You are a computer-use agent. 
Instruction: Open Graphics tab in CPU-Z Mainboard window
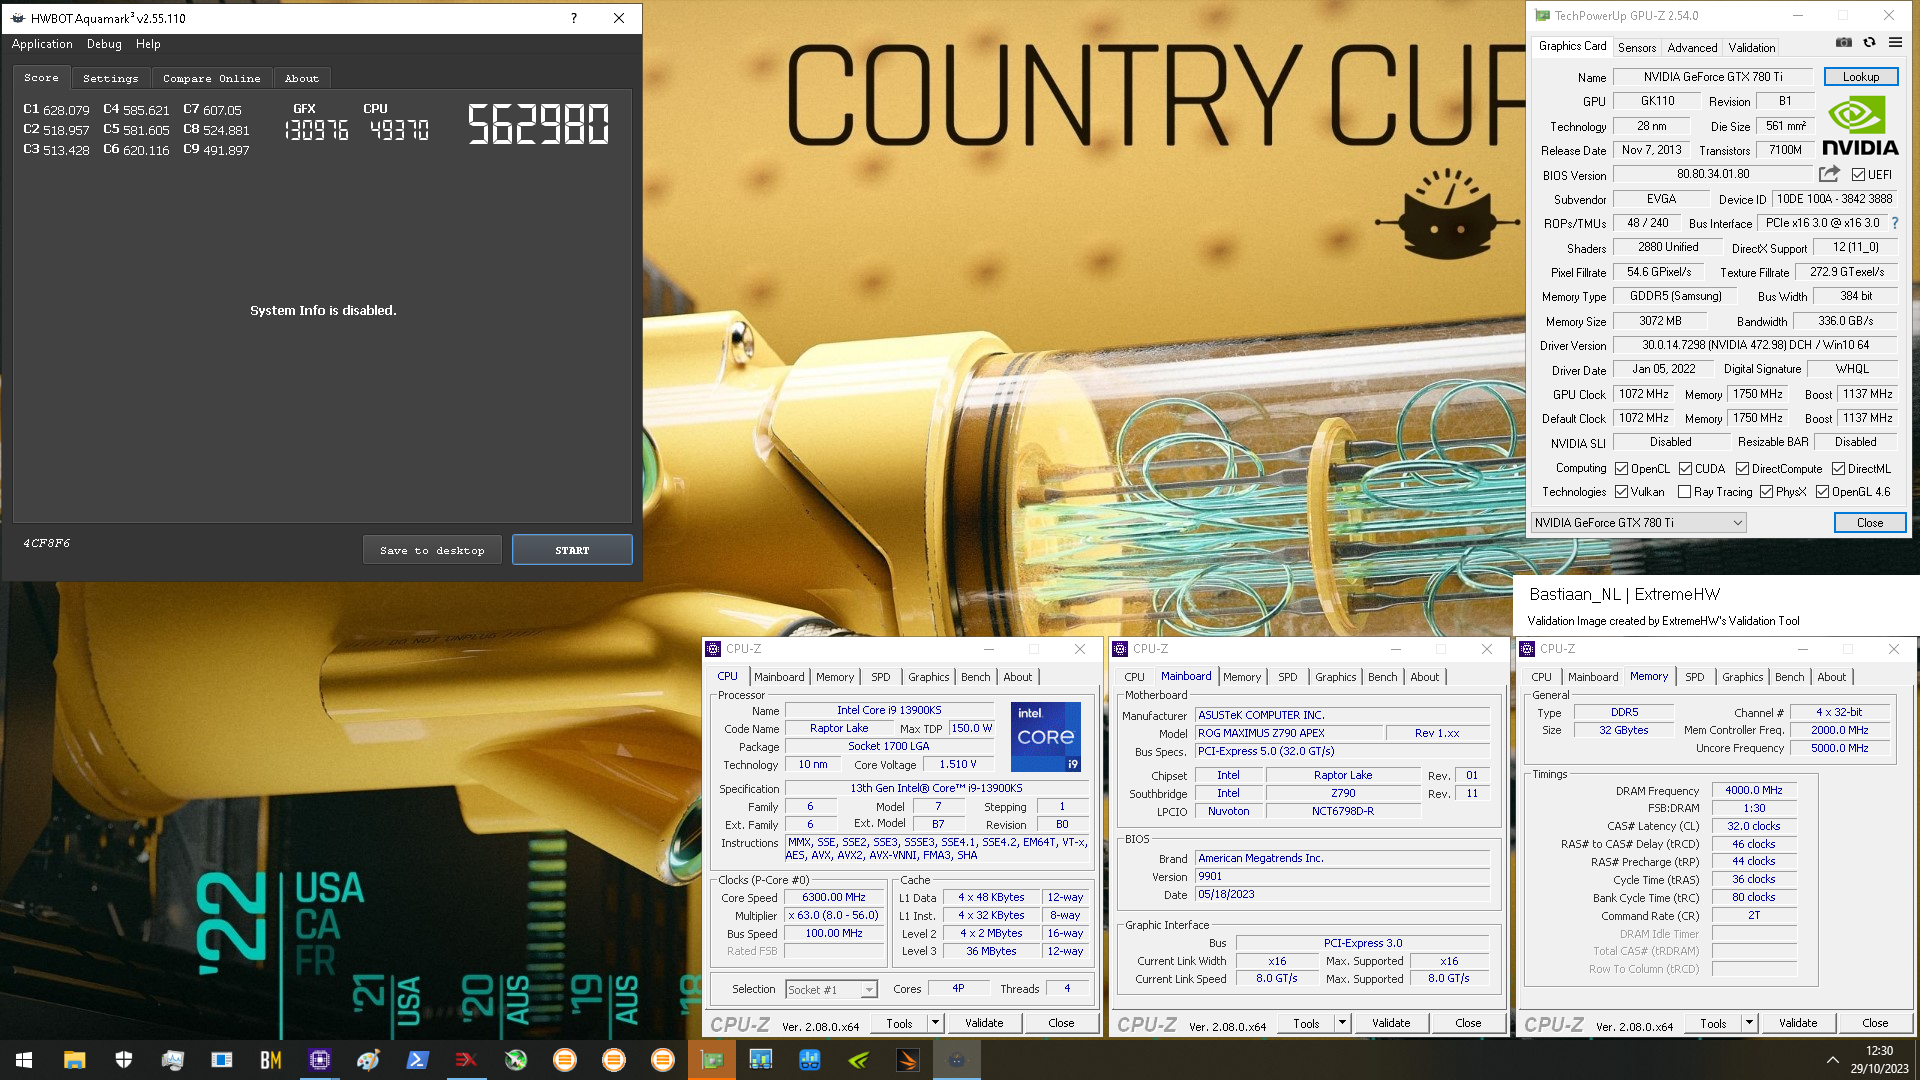pos(1335,677)
